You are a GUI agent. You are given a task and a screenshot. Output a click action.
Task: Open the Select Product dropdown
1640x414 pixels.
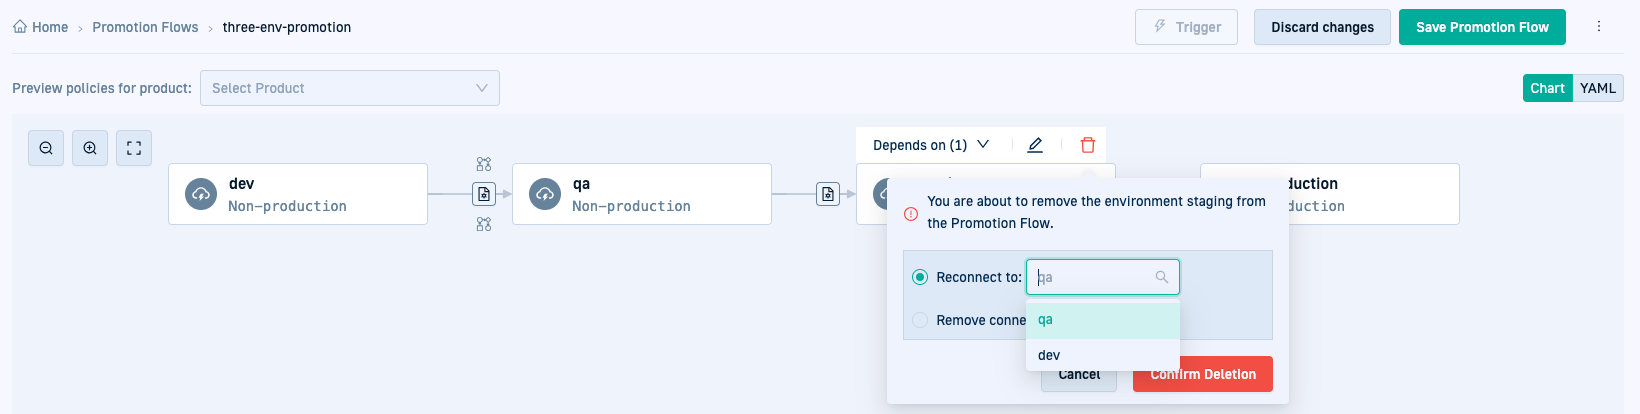[350, 88]
